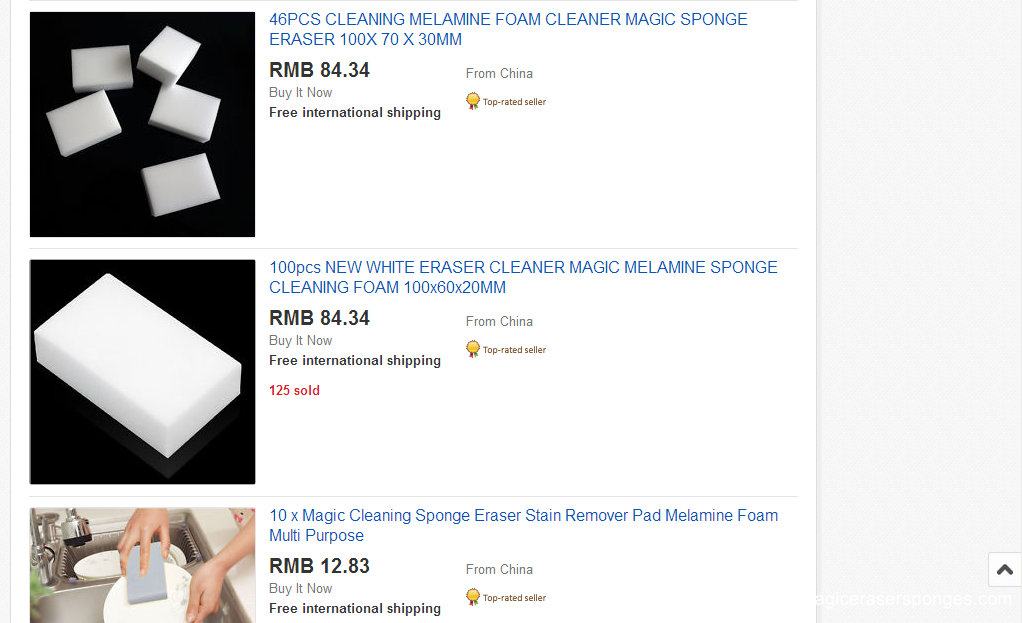The image size is (1022, 623).
Task: Click Buy It Now under the 100pcs listing
Action: [300, 341]
